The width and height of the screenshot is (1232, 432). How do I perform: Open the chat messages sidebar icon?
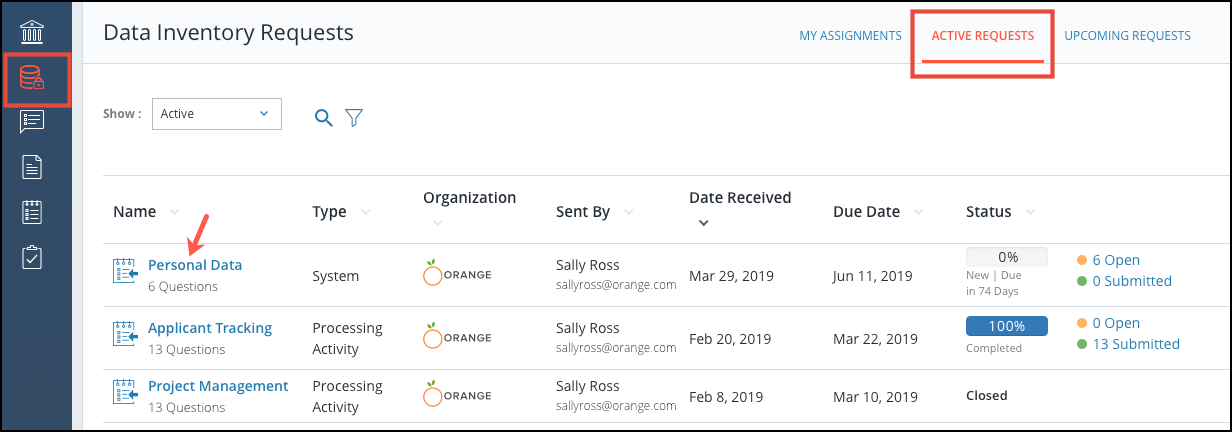click(32, 121)
